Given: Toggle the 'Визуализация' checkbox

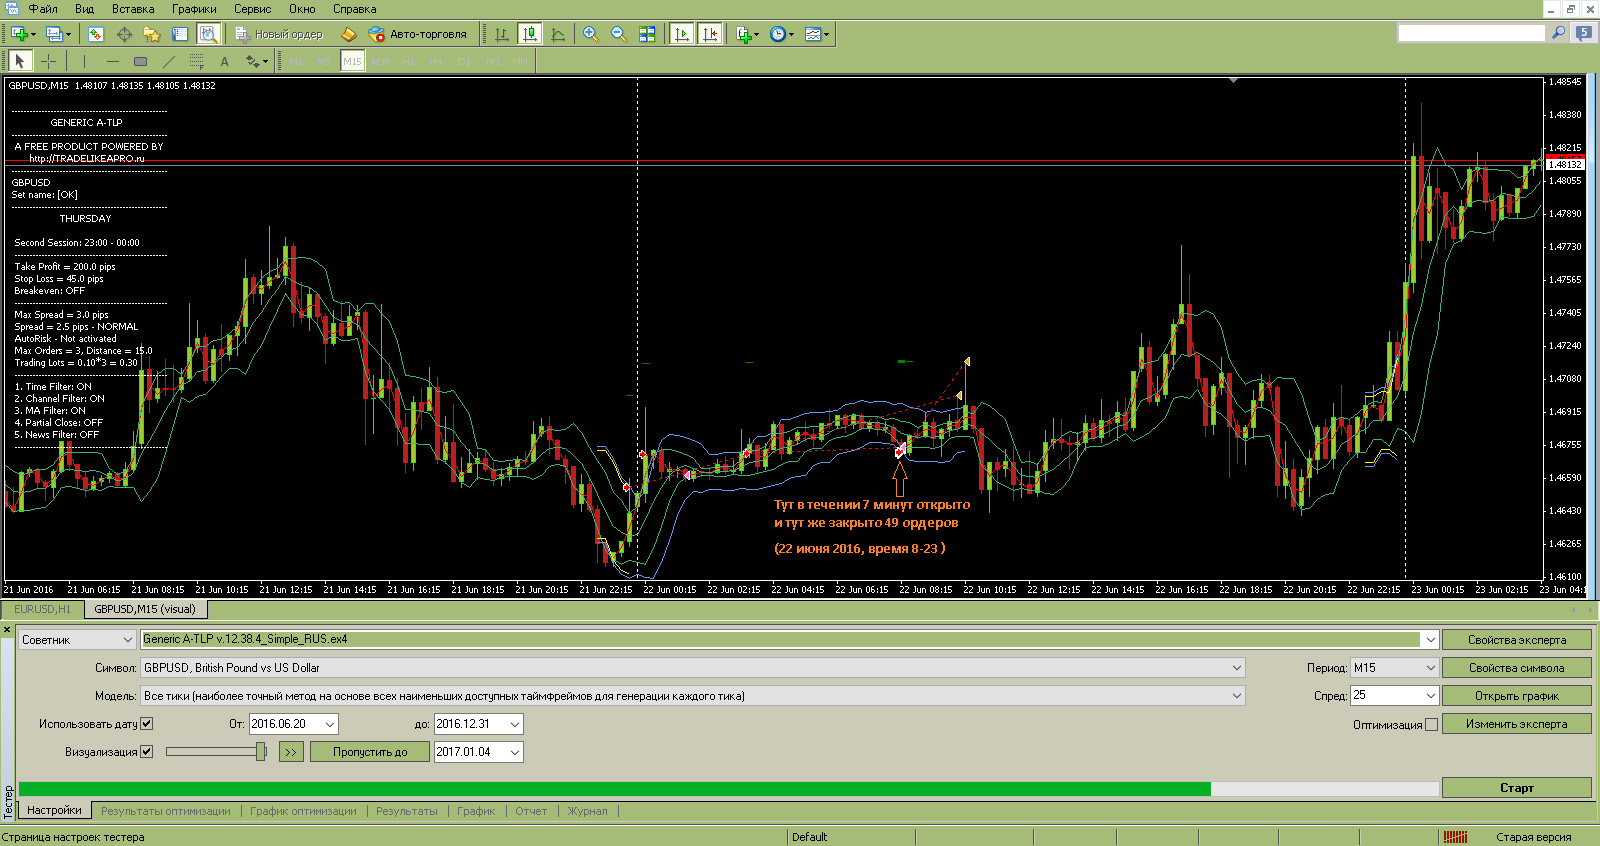Looking at the screenshot, I should click(147, 751).
